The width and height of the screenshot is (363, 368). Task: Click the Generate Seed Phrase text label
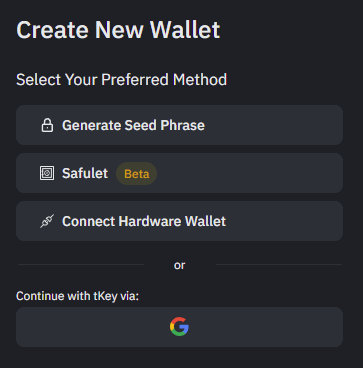point(133,125)
